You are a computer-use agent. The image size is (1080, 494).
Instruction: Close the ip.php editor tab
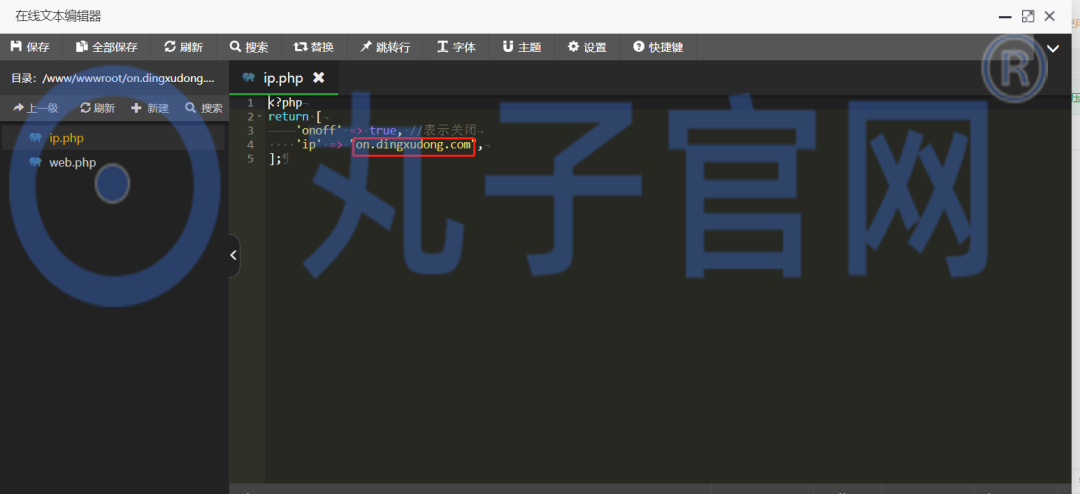click(x=319, y=77)
